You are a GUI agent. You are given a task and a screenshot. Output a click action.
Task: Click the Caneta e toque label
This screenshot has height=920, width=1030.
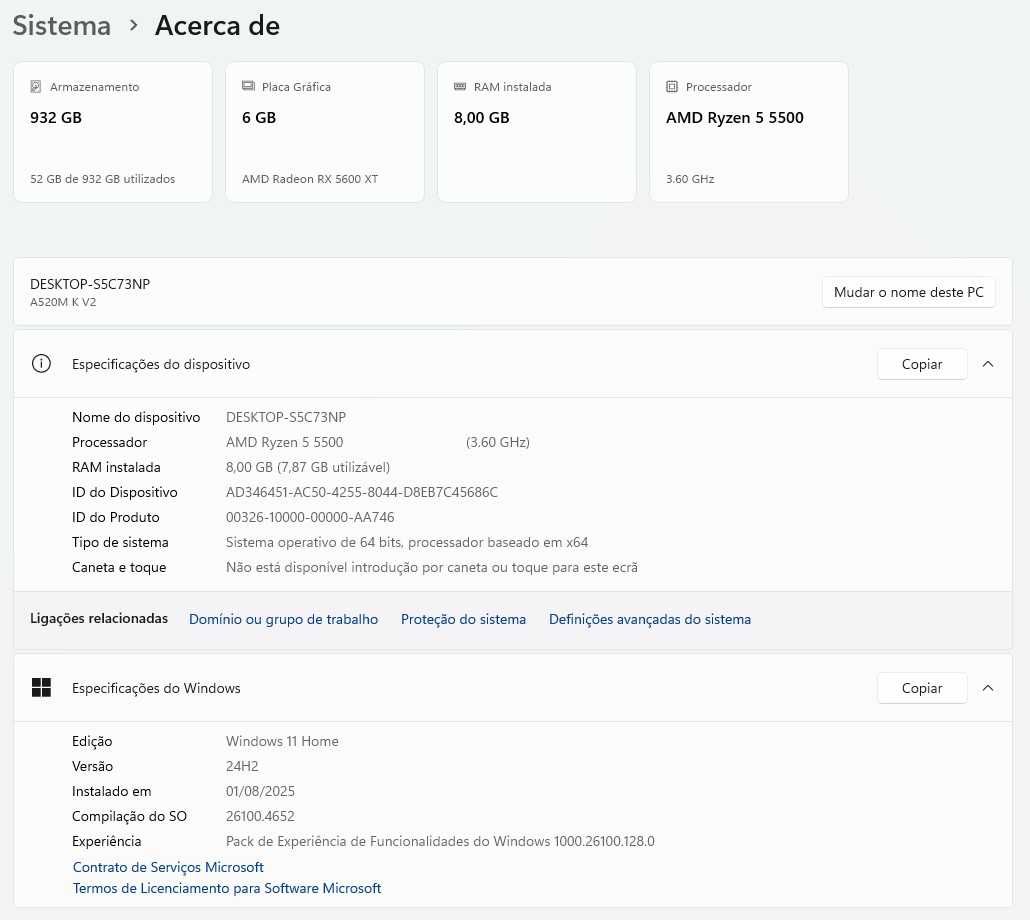pos(119,567)
